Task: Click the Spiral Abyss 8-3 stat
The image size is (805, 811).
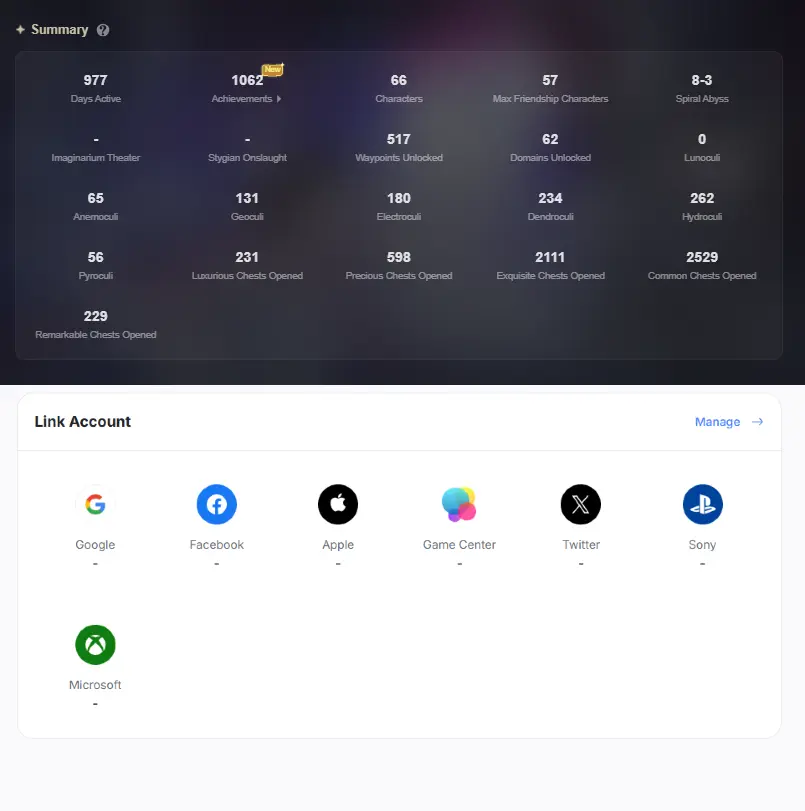Action: [702, 88]
